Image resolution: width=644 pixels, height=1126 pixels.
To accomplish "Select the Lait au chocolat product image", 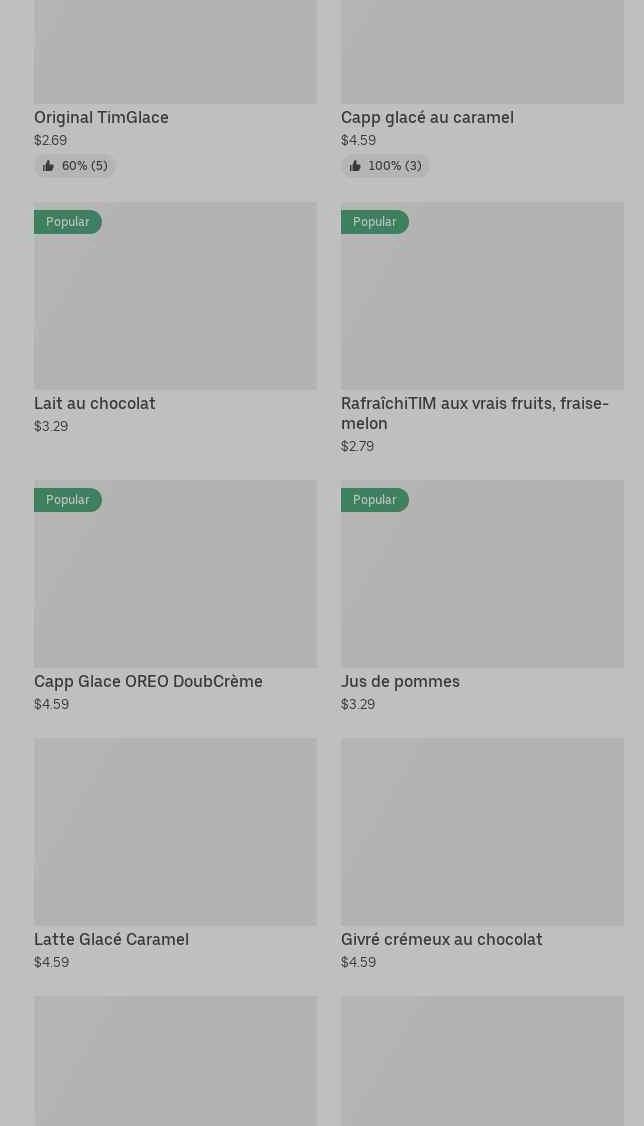I will pyautogui.click(x=175, y=296).
